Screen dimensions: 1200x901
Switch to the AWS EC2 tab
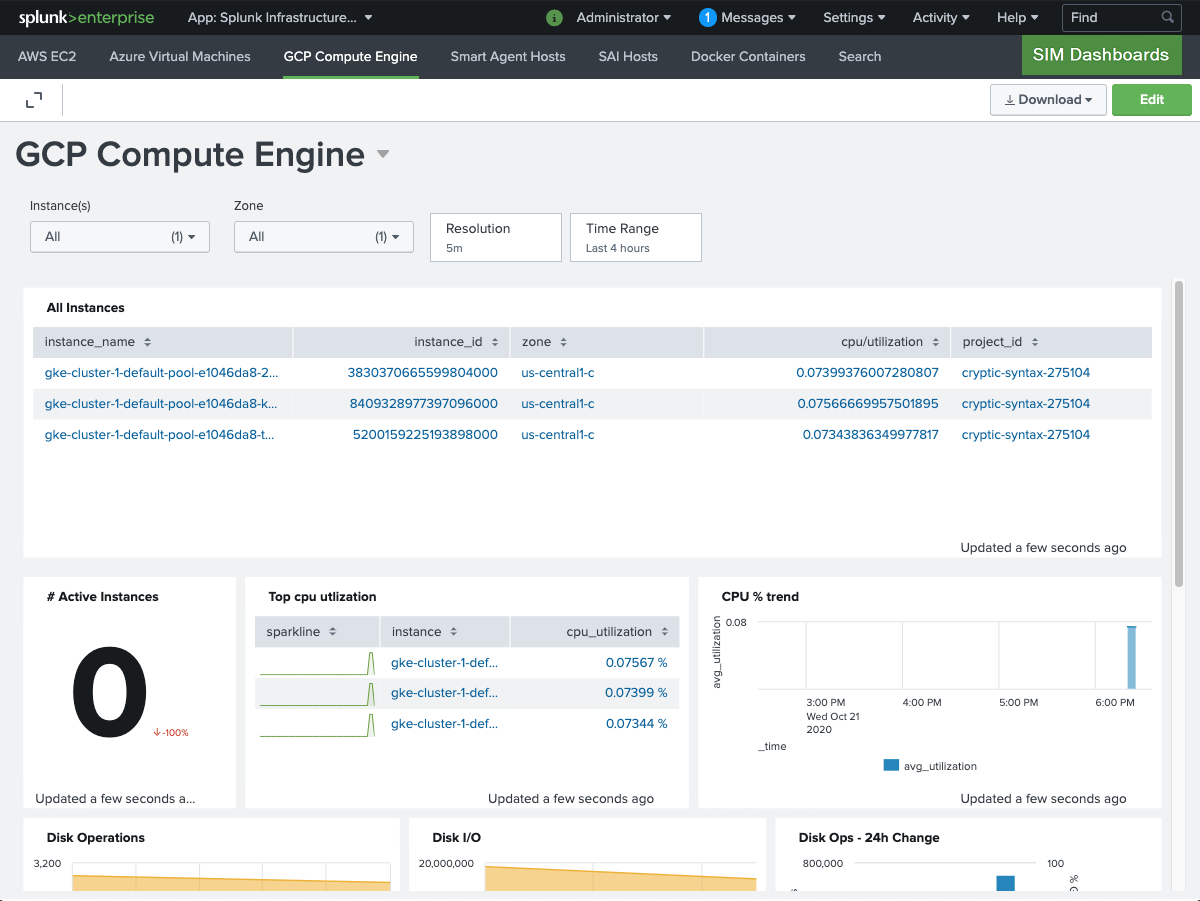pos(47,57)
